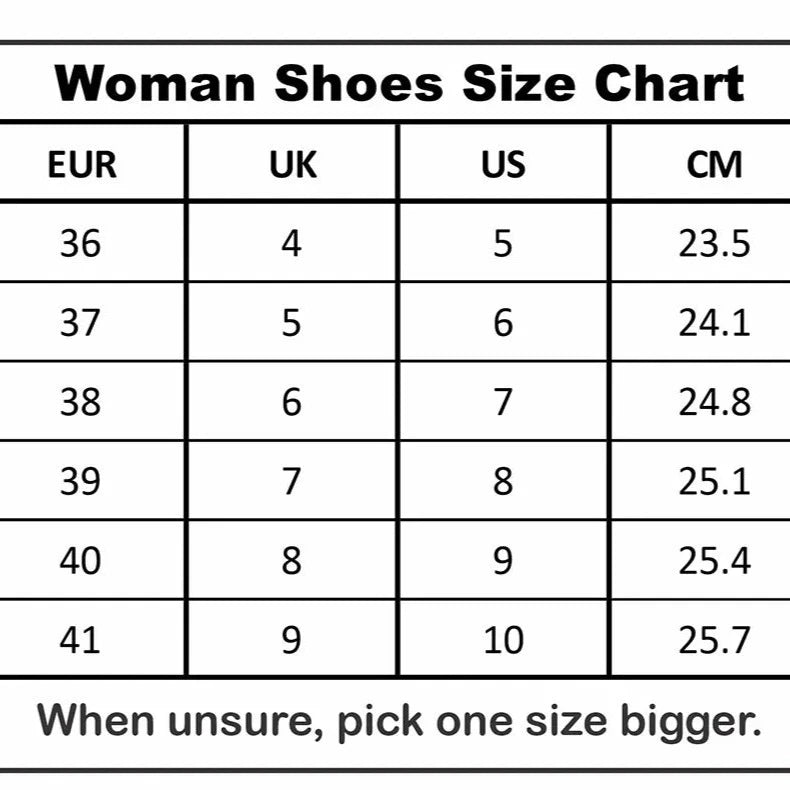Click the 25.7 CM cell
Image resolution: width=790 pixels, height=790 pixels.
pos(714,639)
